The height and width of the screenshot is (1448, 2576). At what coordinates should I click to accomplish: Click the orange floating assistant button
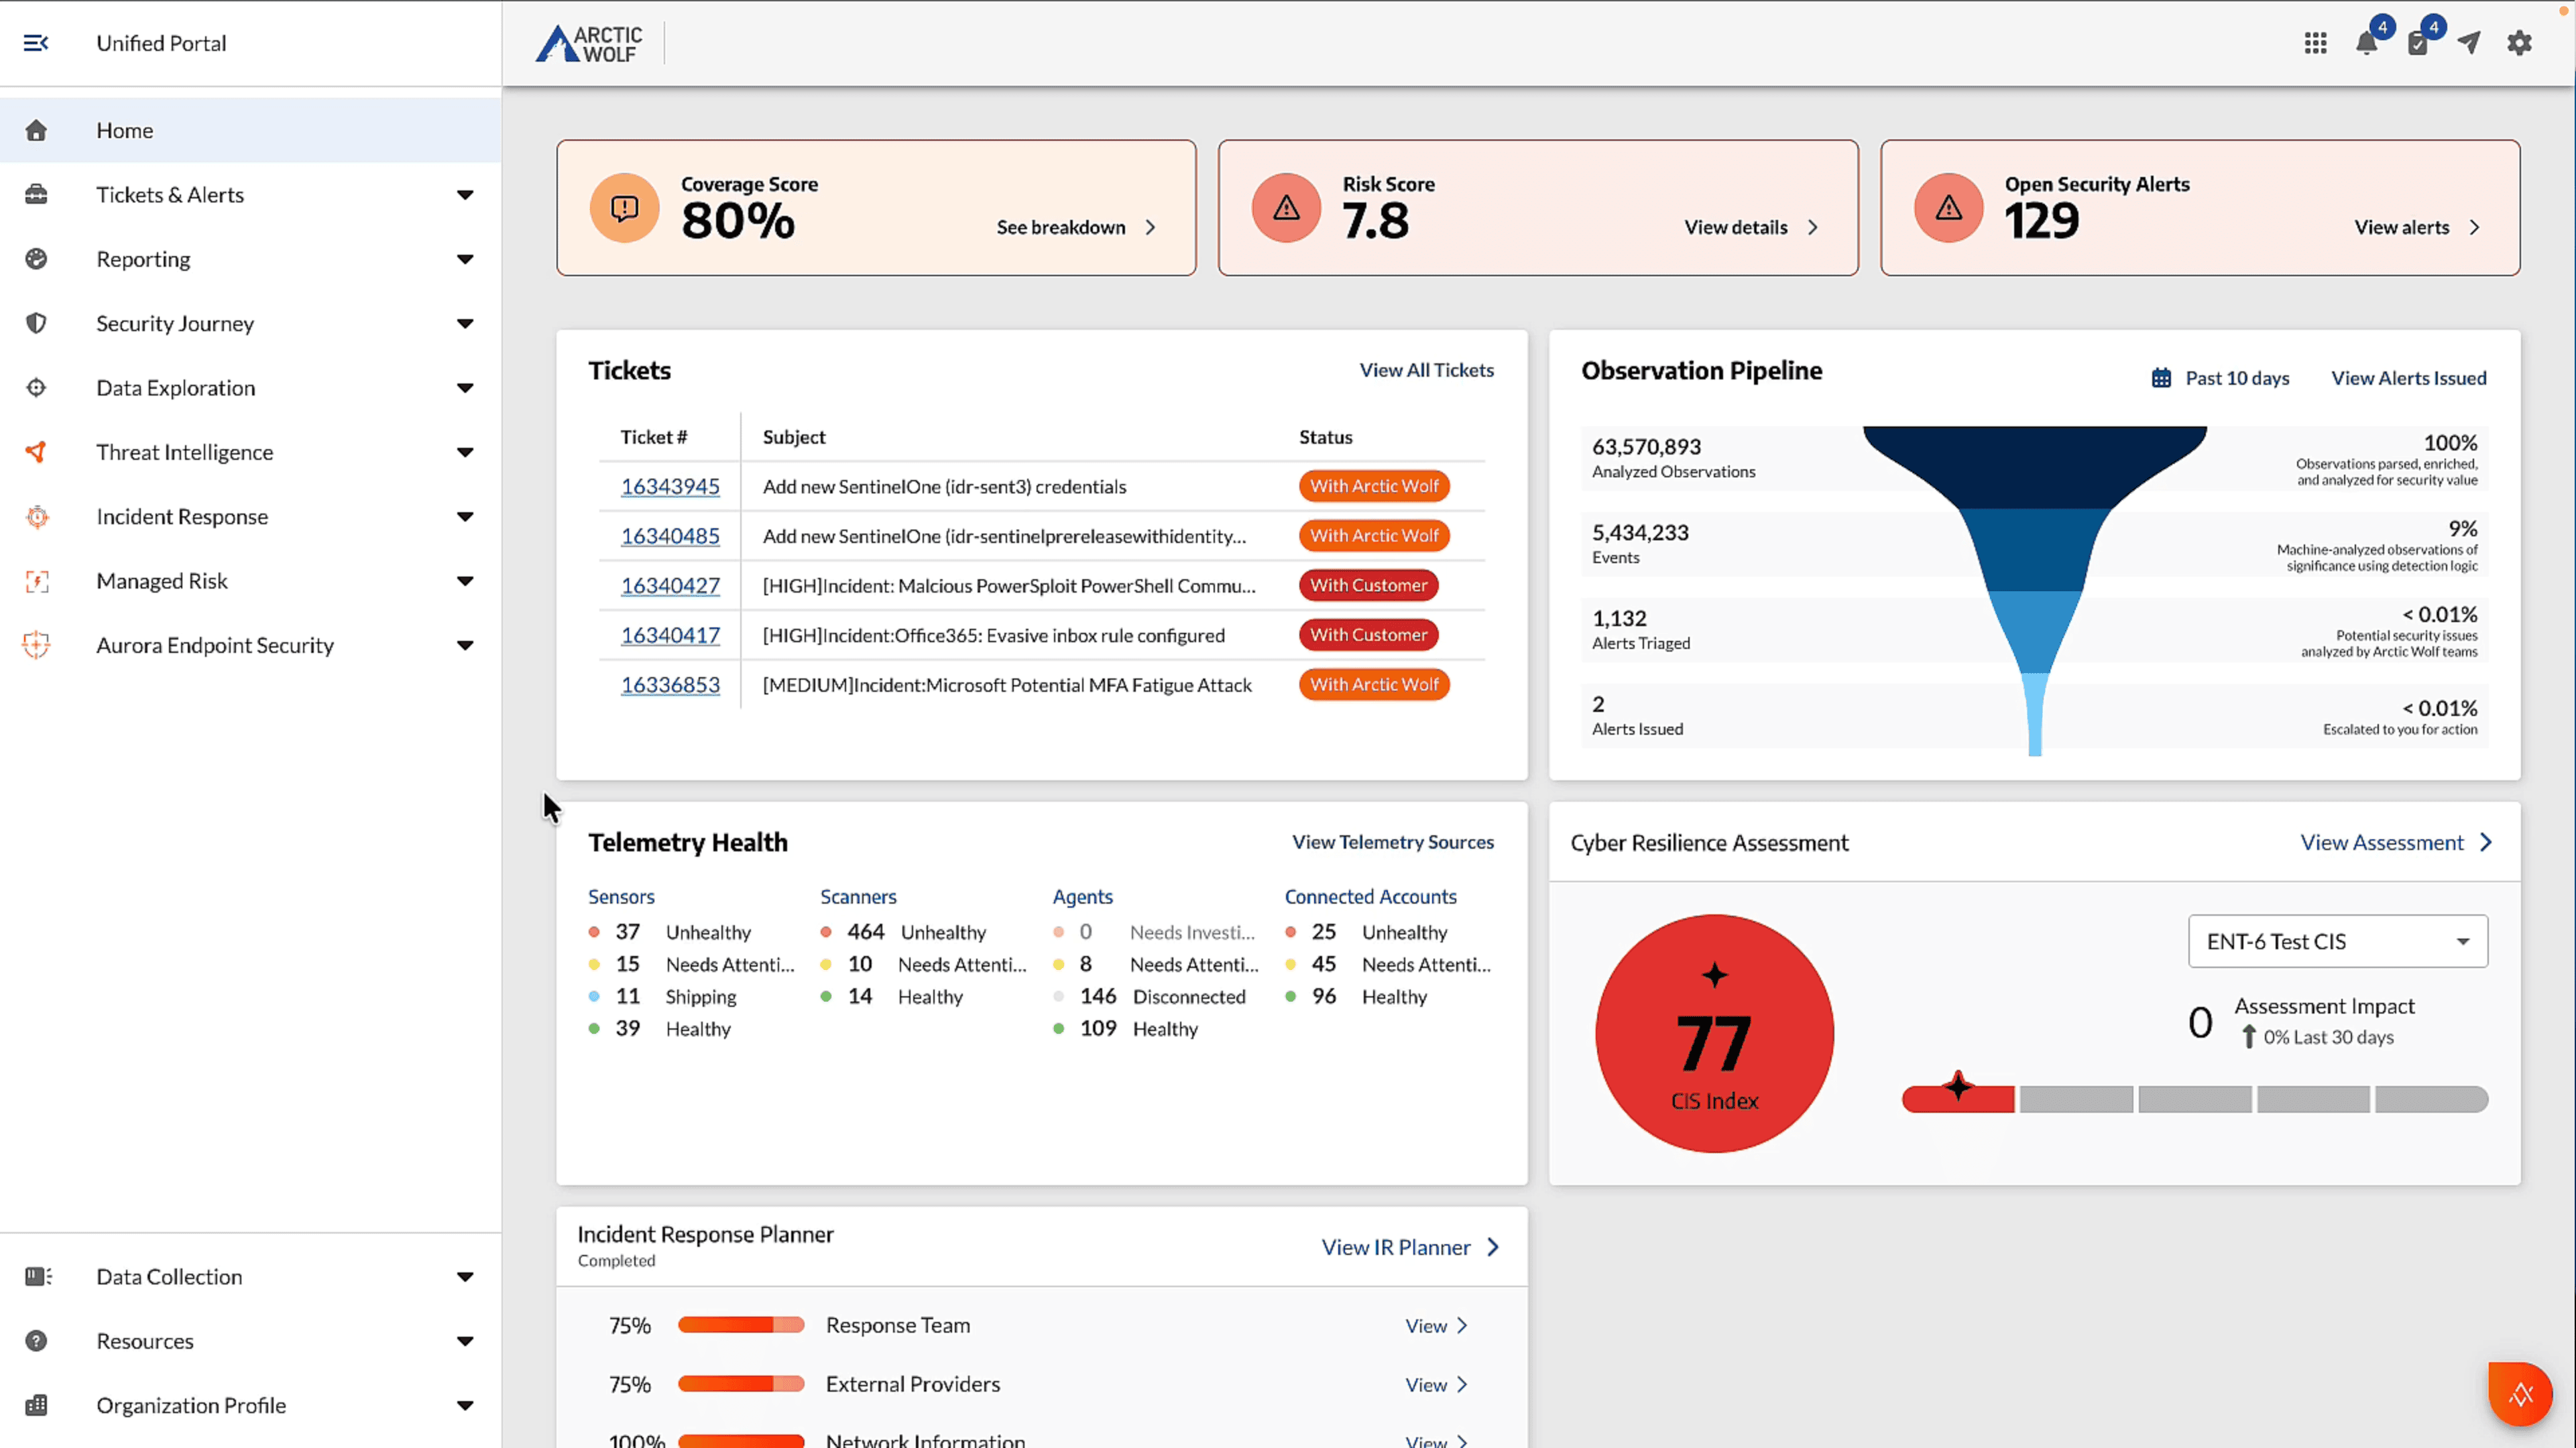pos(2520,1393)
